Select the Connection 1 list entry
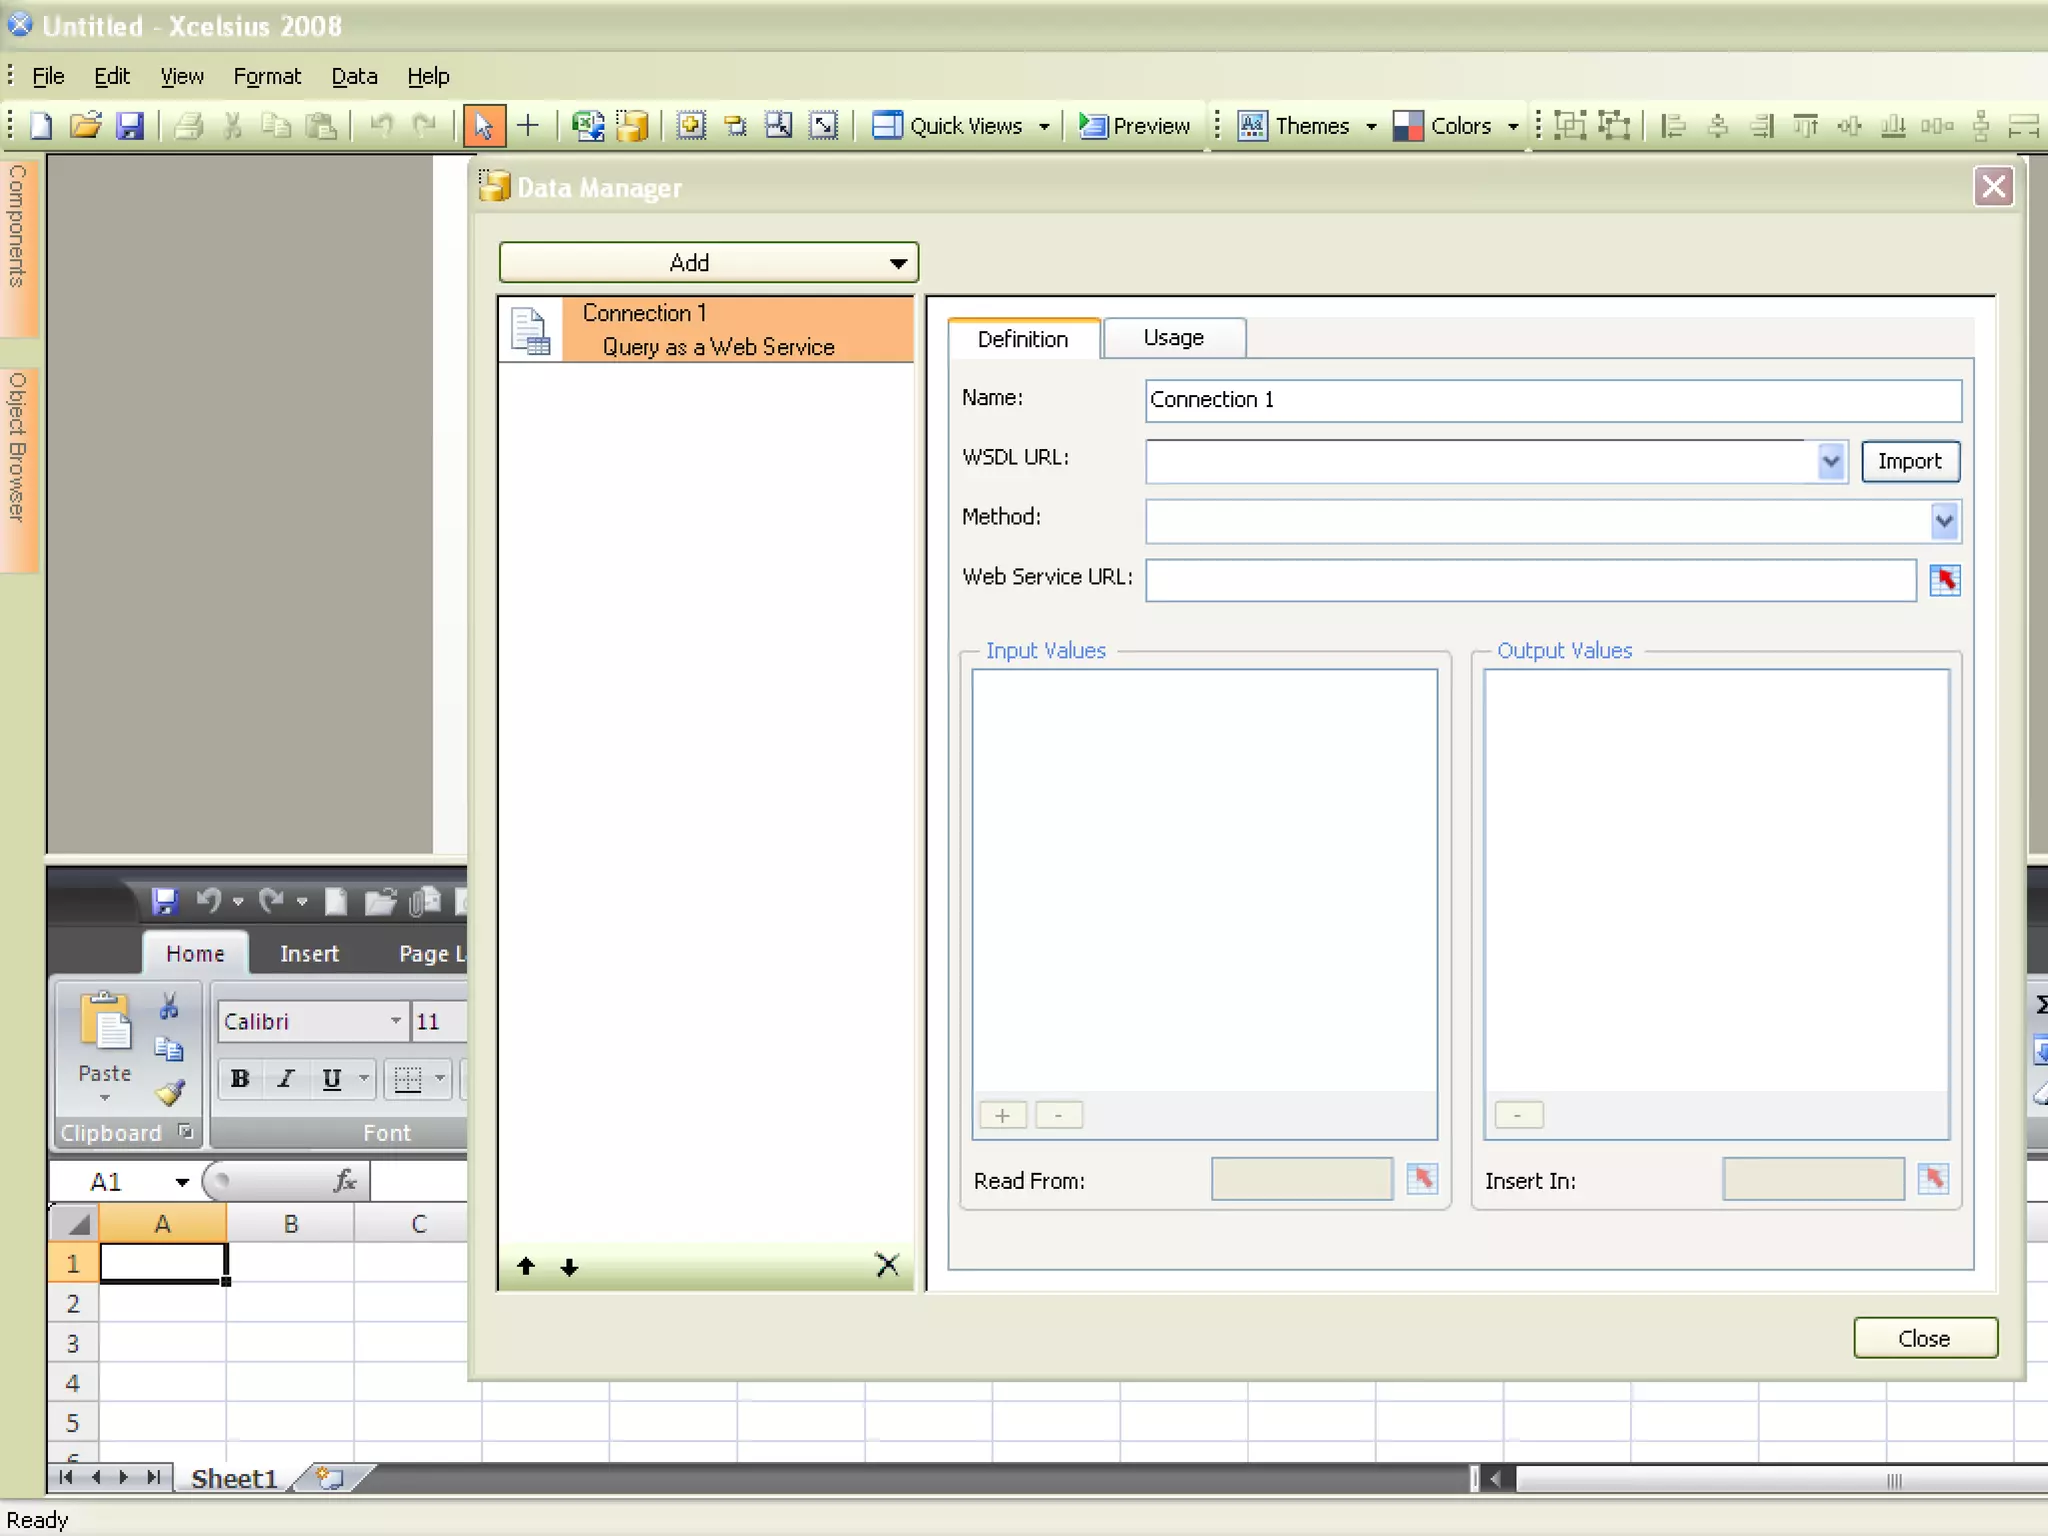 coord(706,329)
